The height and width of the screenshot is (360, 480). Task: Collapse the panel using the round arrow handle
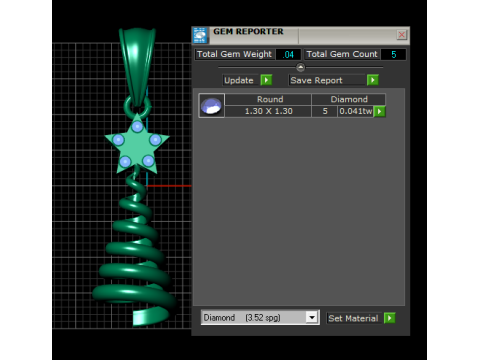[x=300, y=67]
